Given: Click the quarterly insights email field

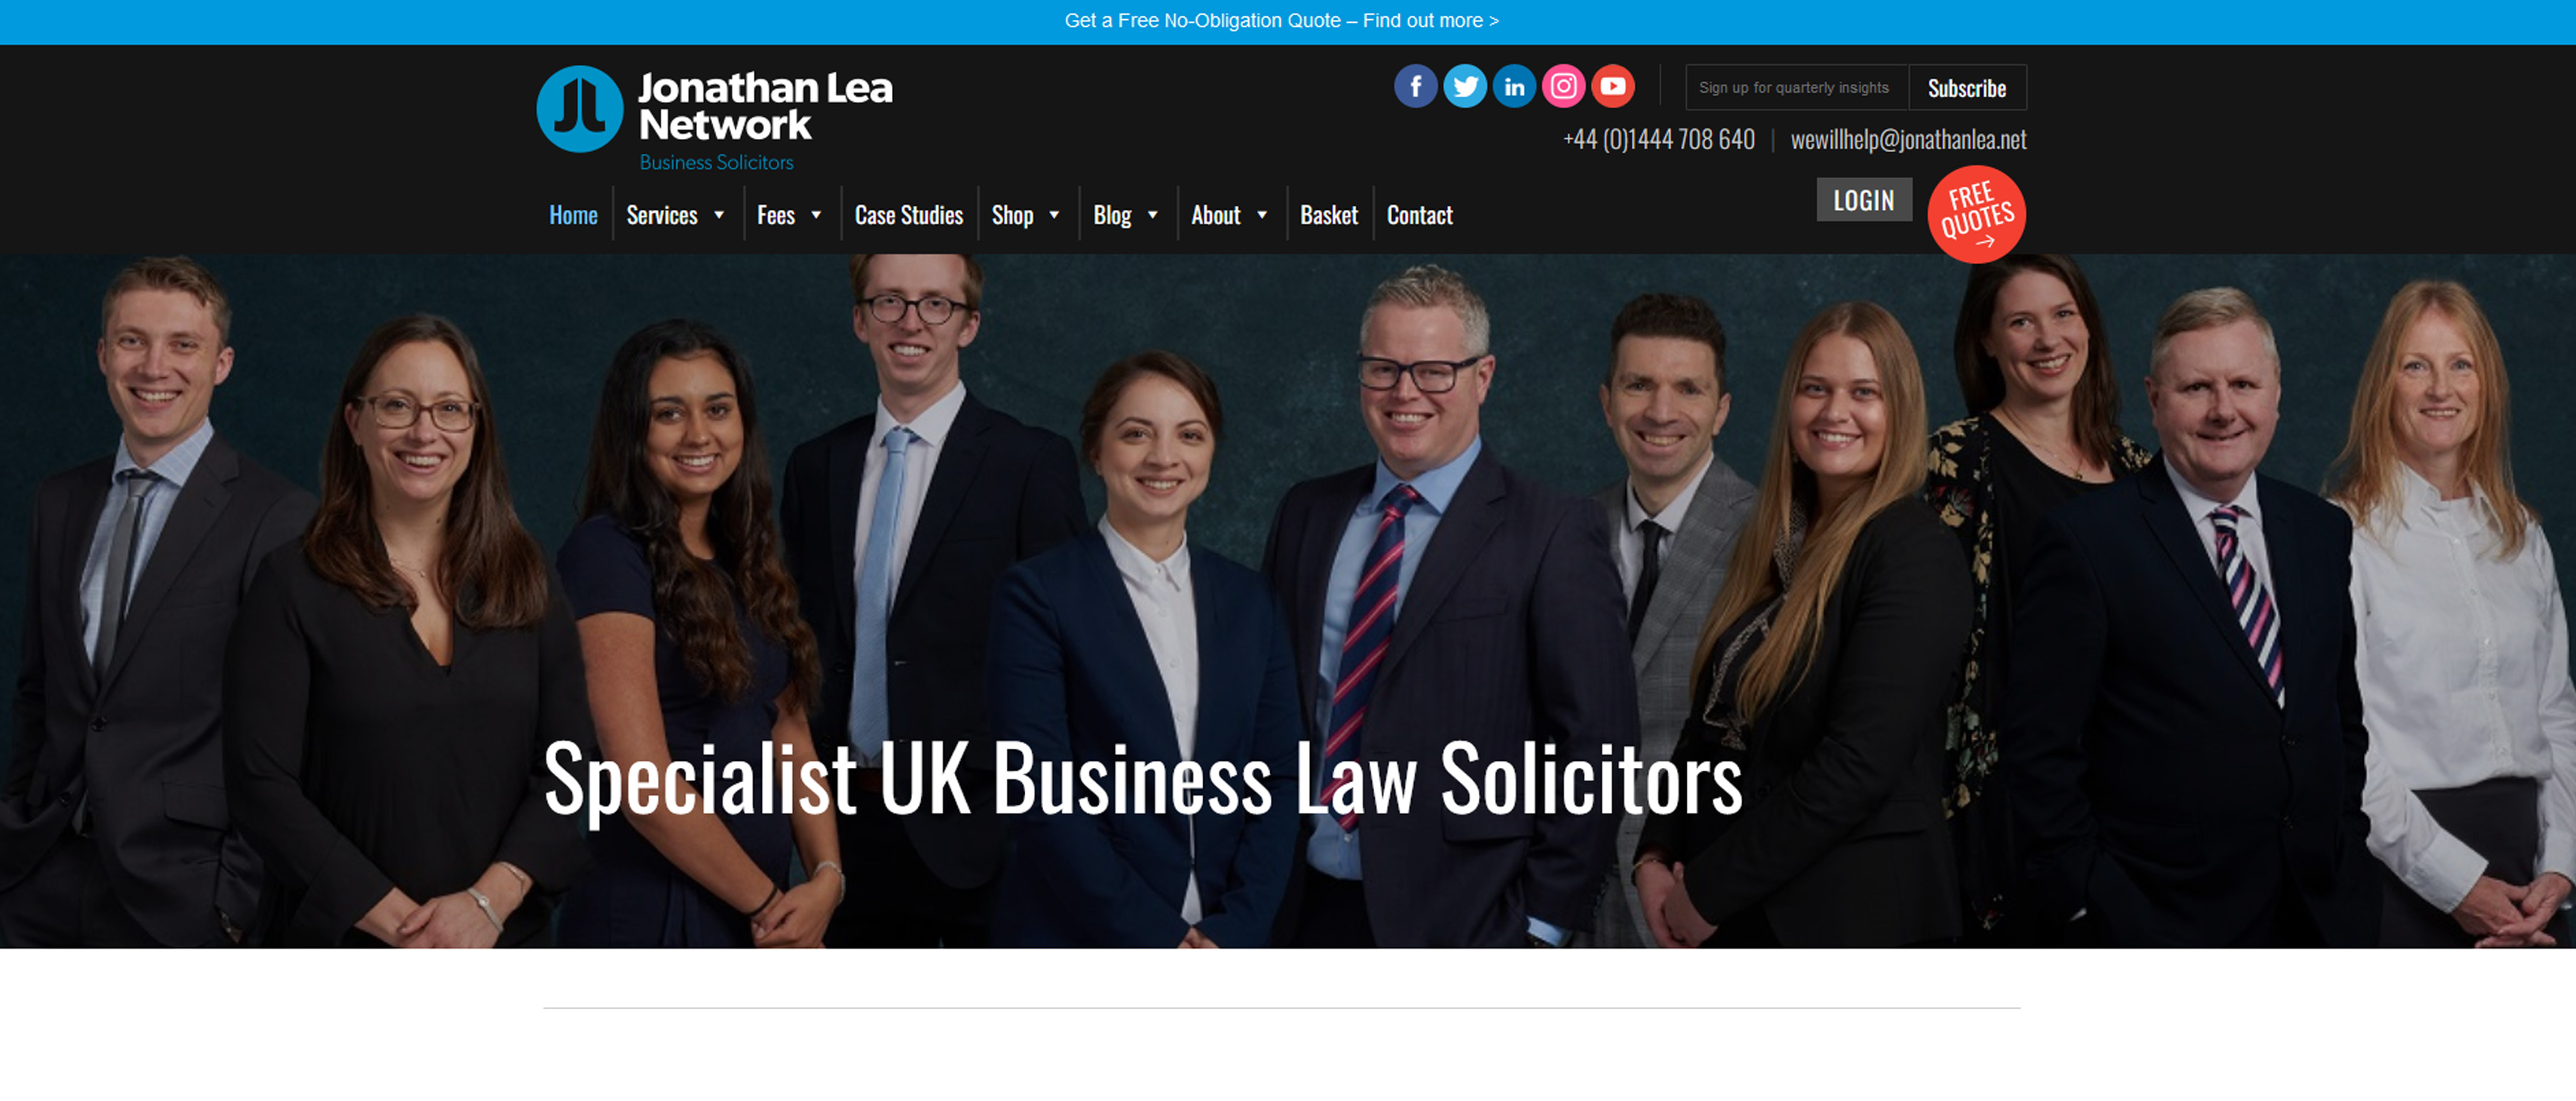Looking at the screenshot, I should click(x=1796, y=88).
